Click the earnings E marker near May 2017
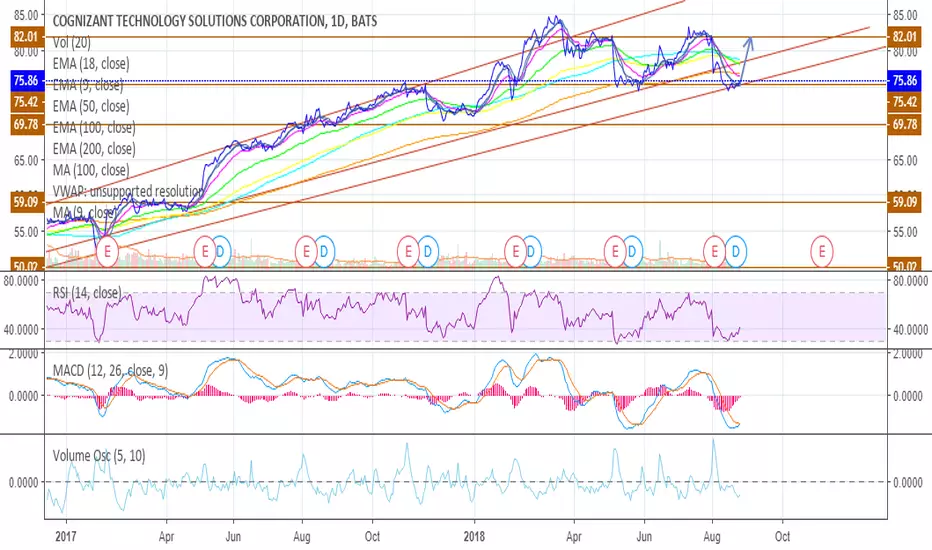932x550 pixels. (205, 252)
